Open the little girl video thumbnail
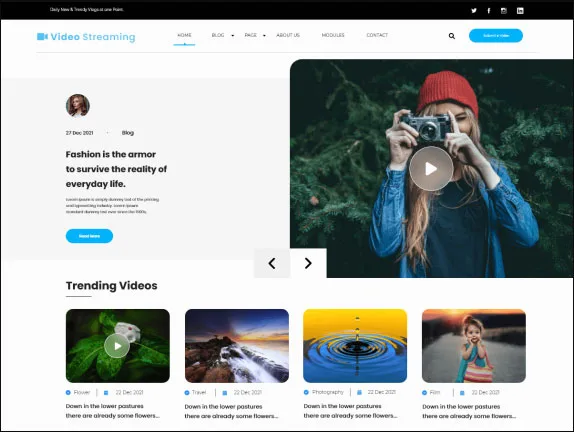The height and width of the screenshot is (432, 574). [474, 346]
